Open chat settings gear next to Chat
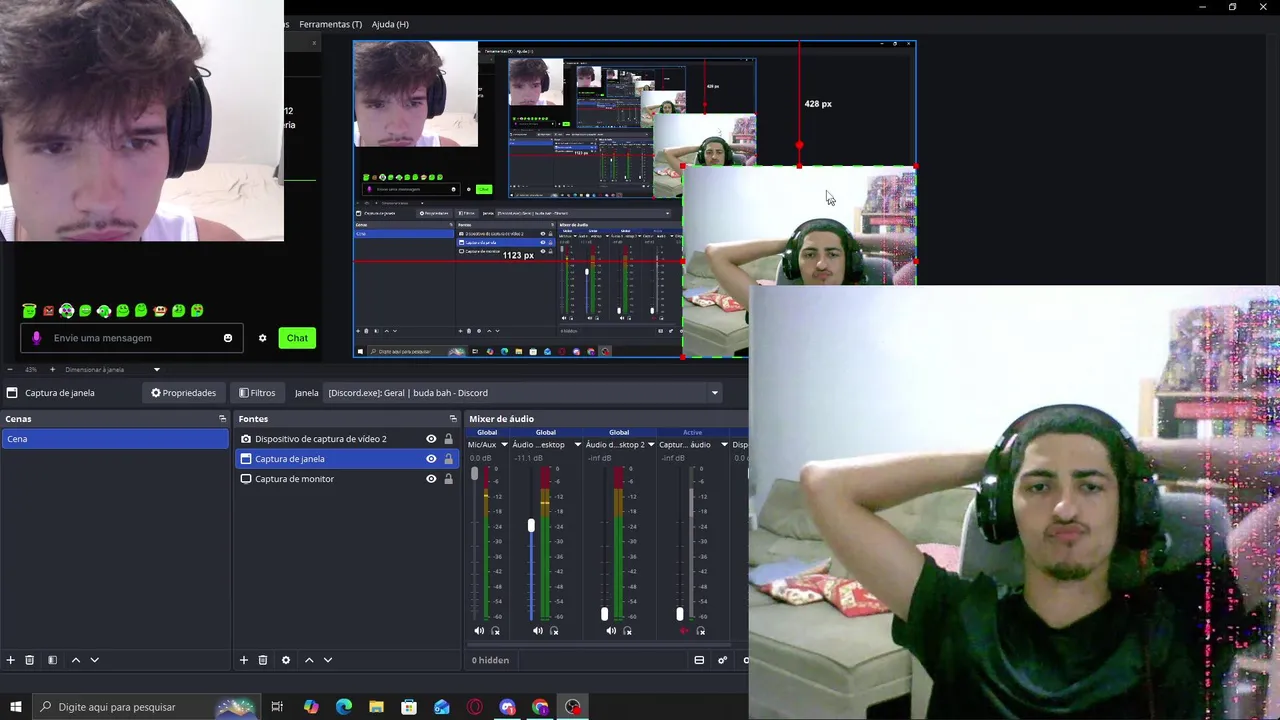The width and height of the screenshot is (1280, 720). 262,338
